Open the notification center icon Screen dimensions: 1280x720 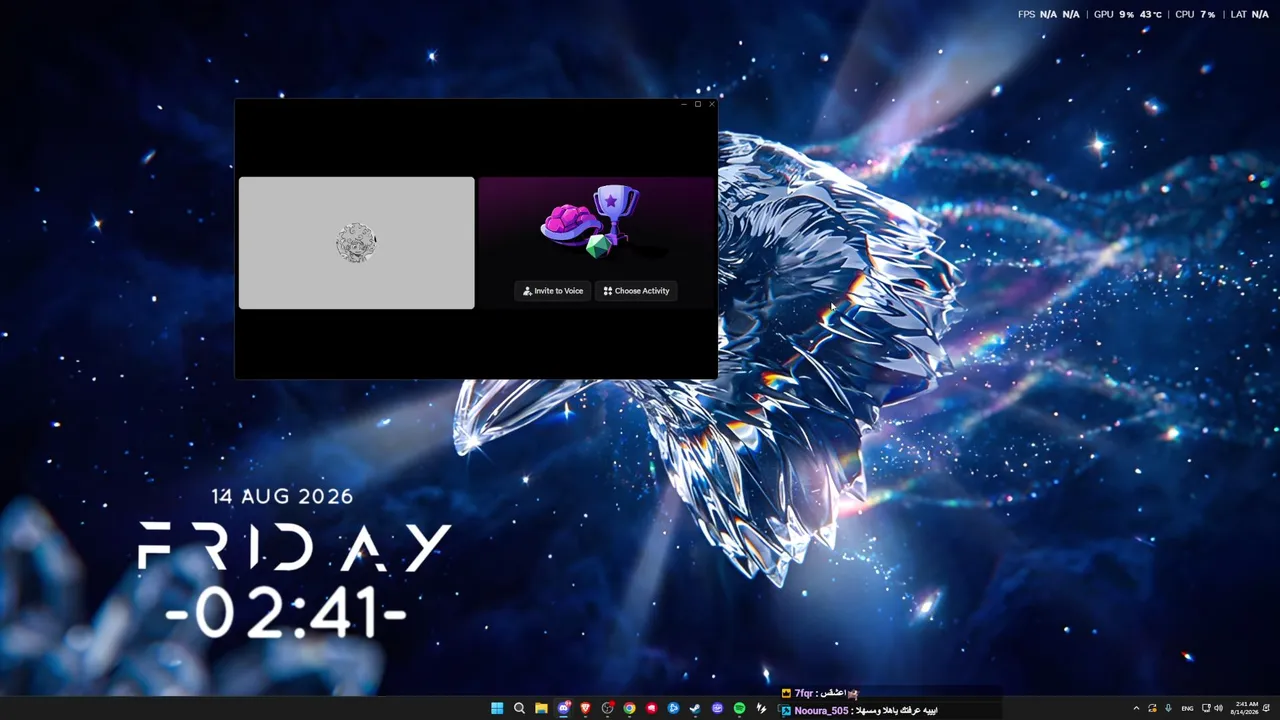point(1267,708)
